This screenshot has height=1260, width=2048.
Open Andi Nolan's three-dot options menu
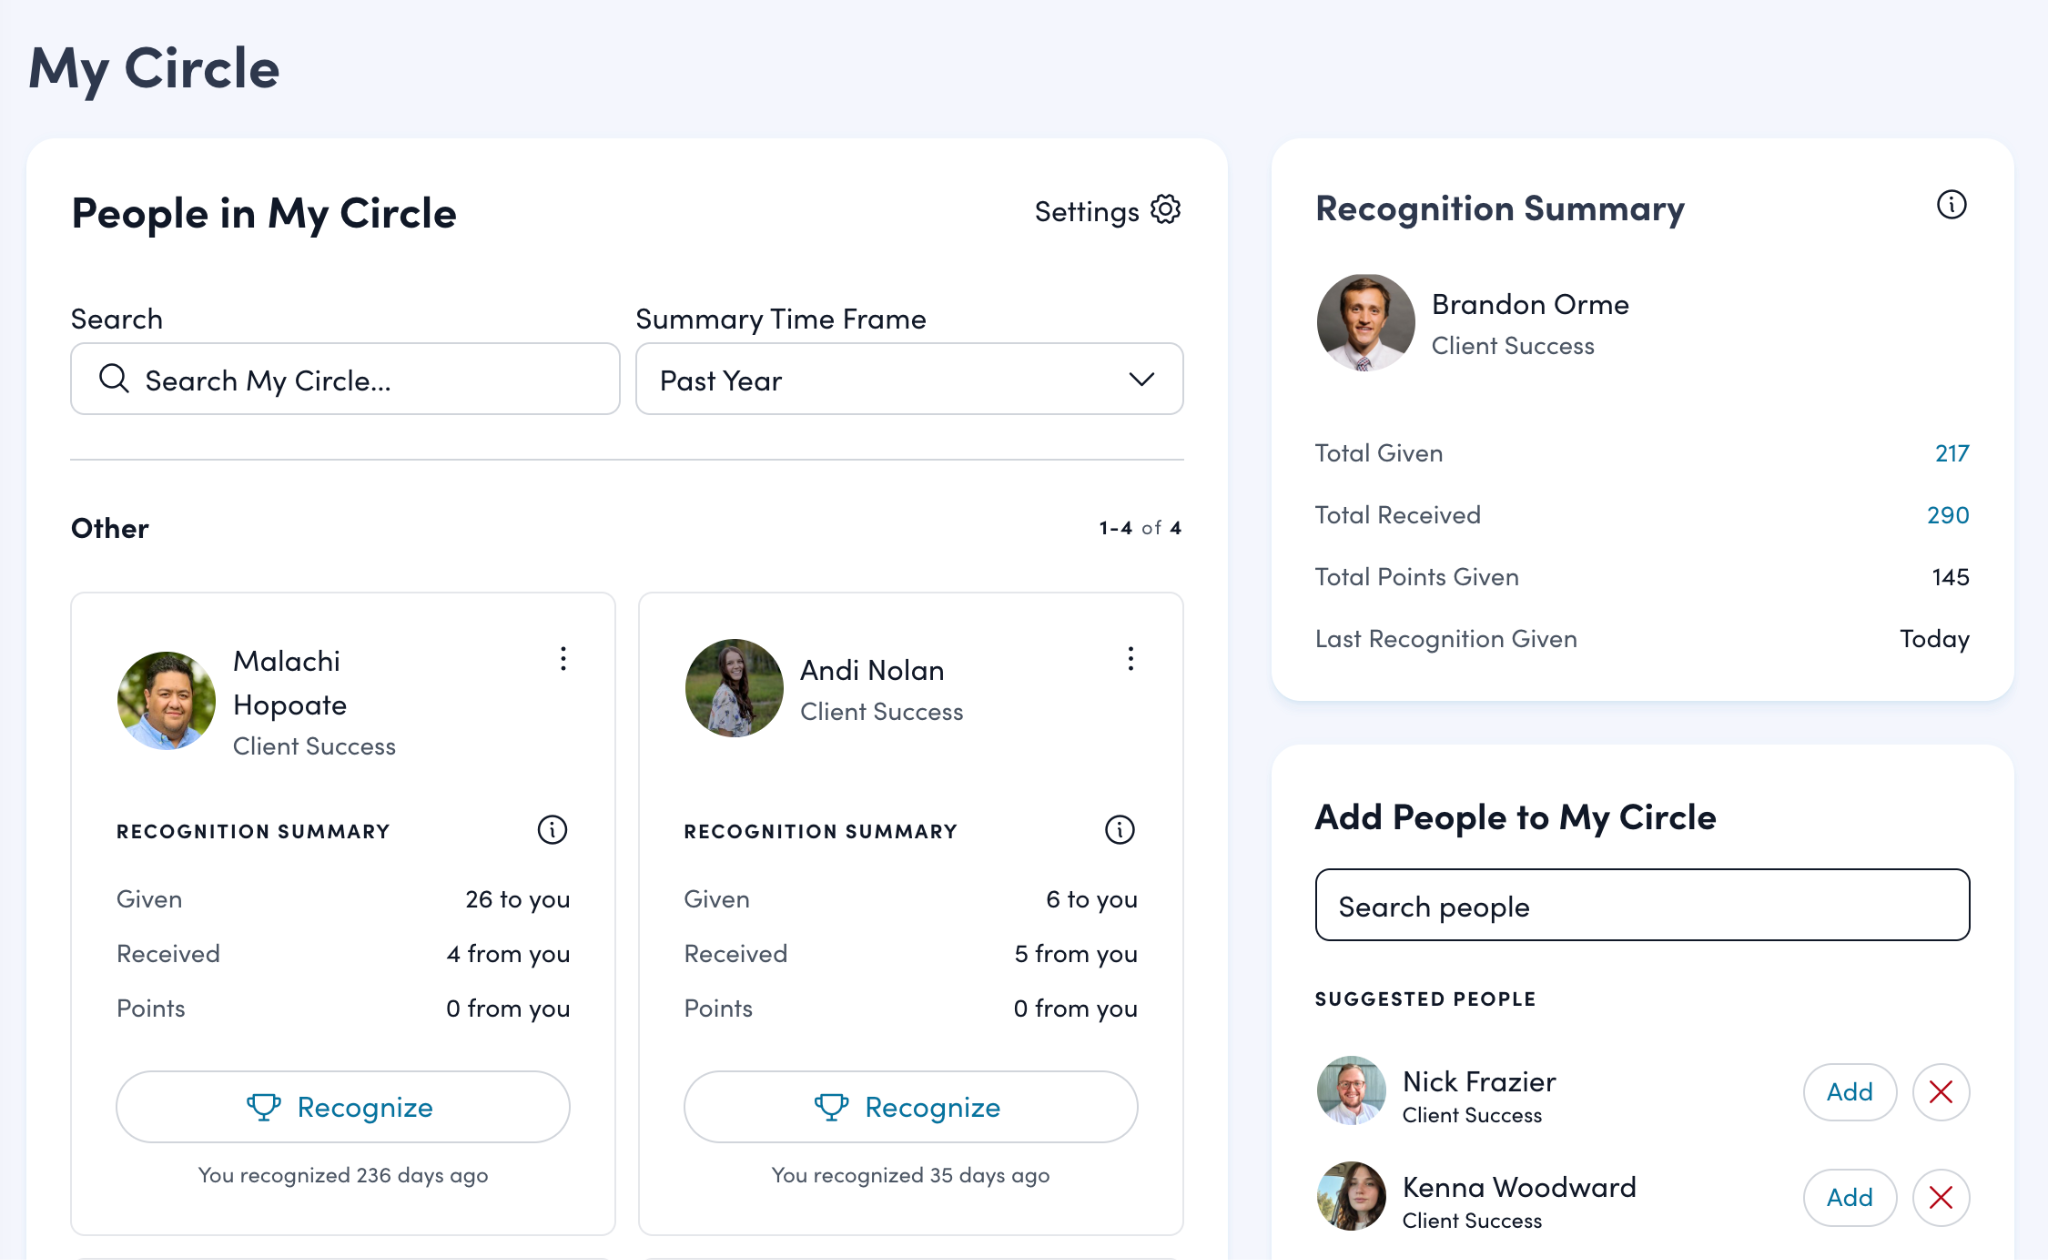[x=1131, y=659]
